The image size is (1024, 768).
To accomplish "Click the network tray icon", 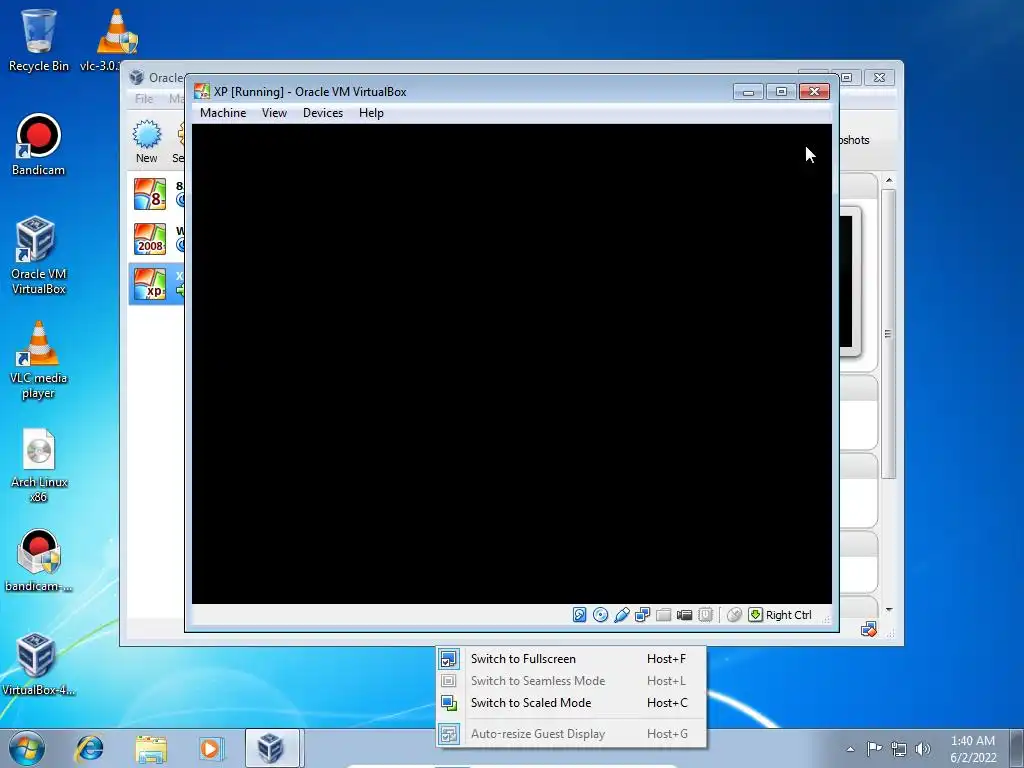I will [x=899, y=749].
